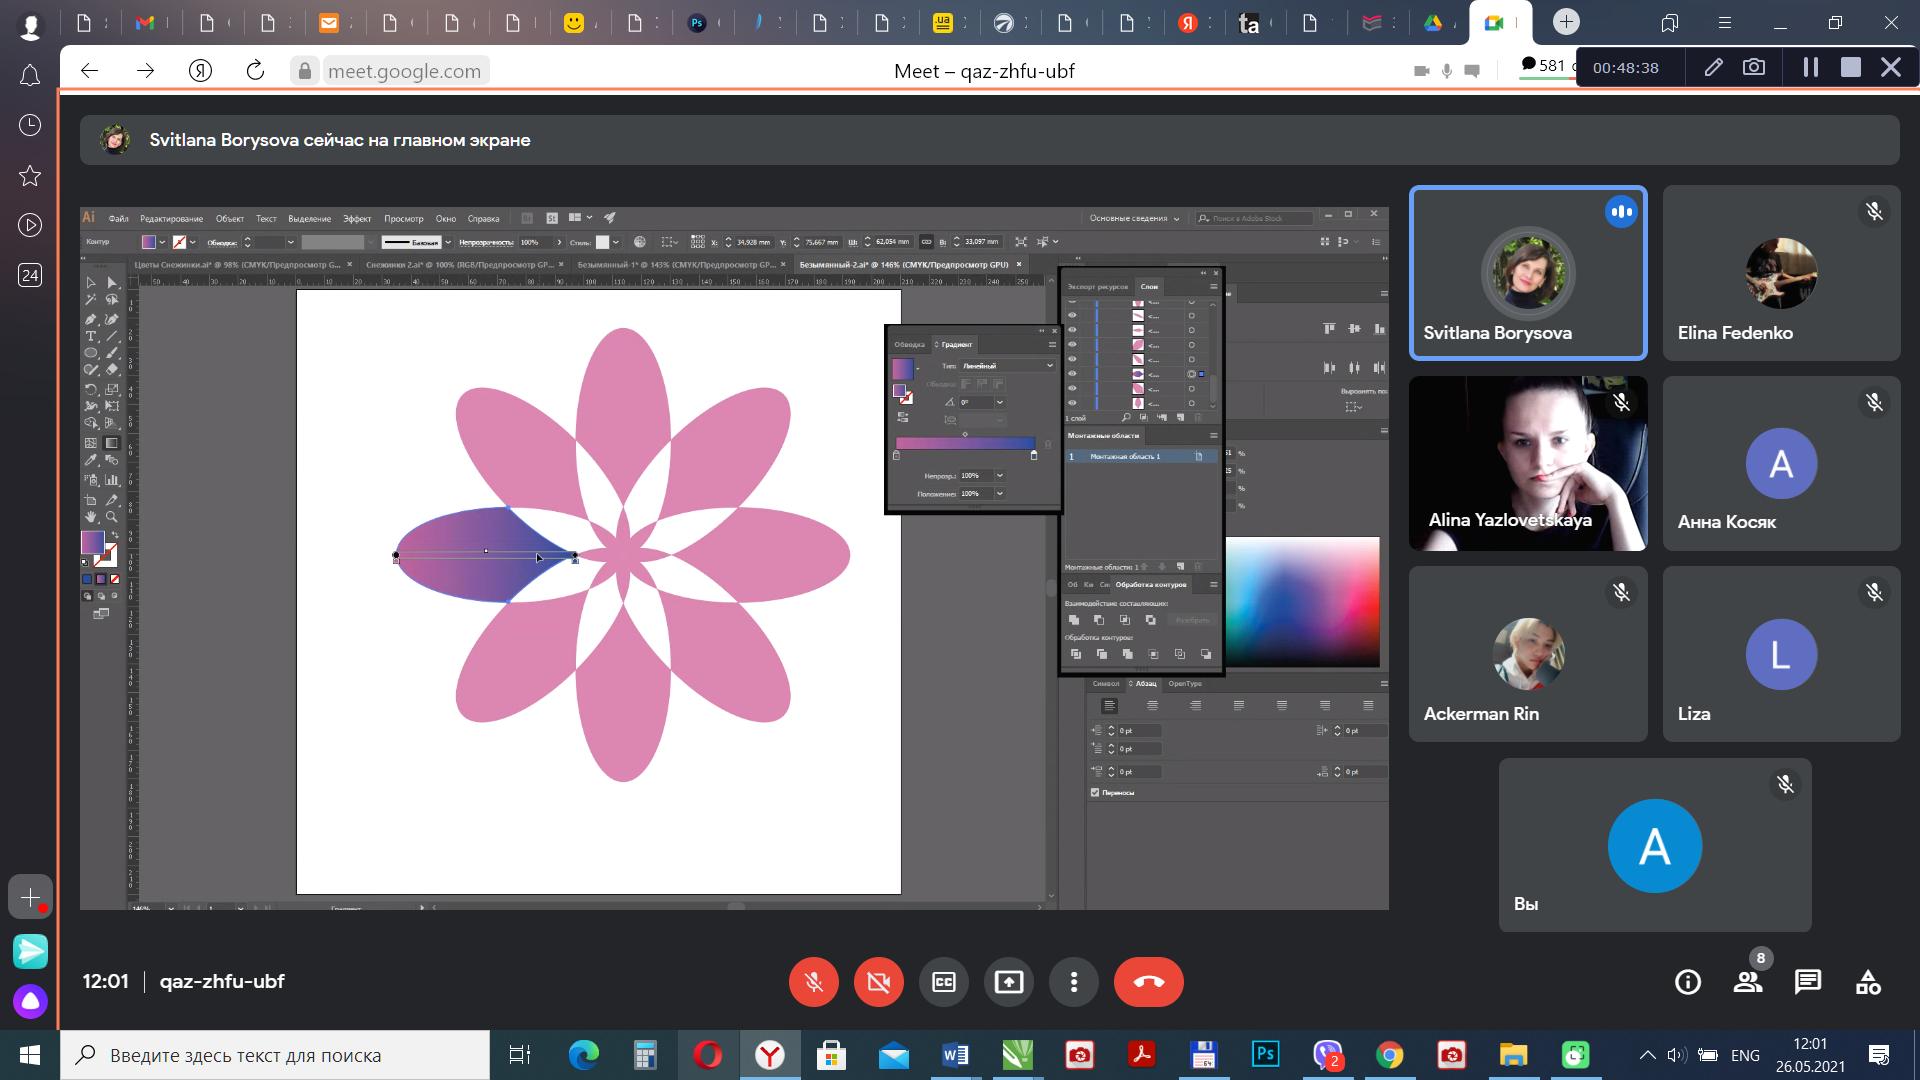Open Word from the Windows taskbar
This screenshot has width=1920, height=1080.
955,1055
